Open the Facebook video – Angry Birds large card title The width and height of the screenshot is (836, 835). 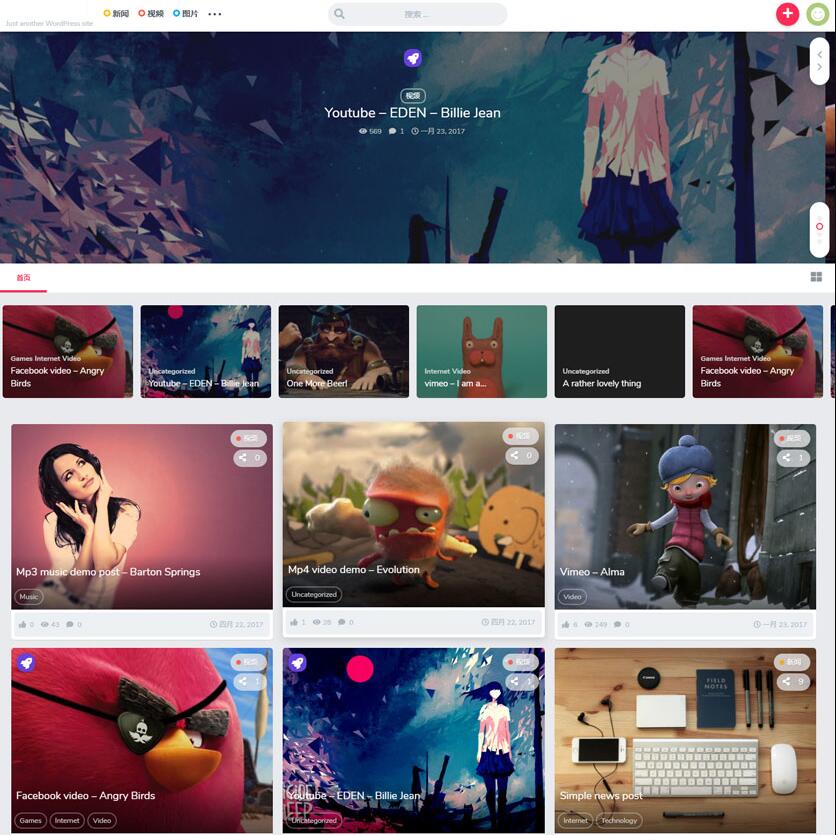(x=86, y=796)
